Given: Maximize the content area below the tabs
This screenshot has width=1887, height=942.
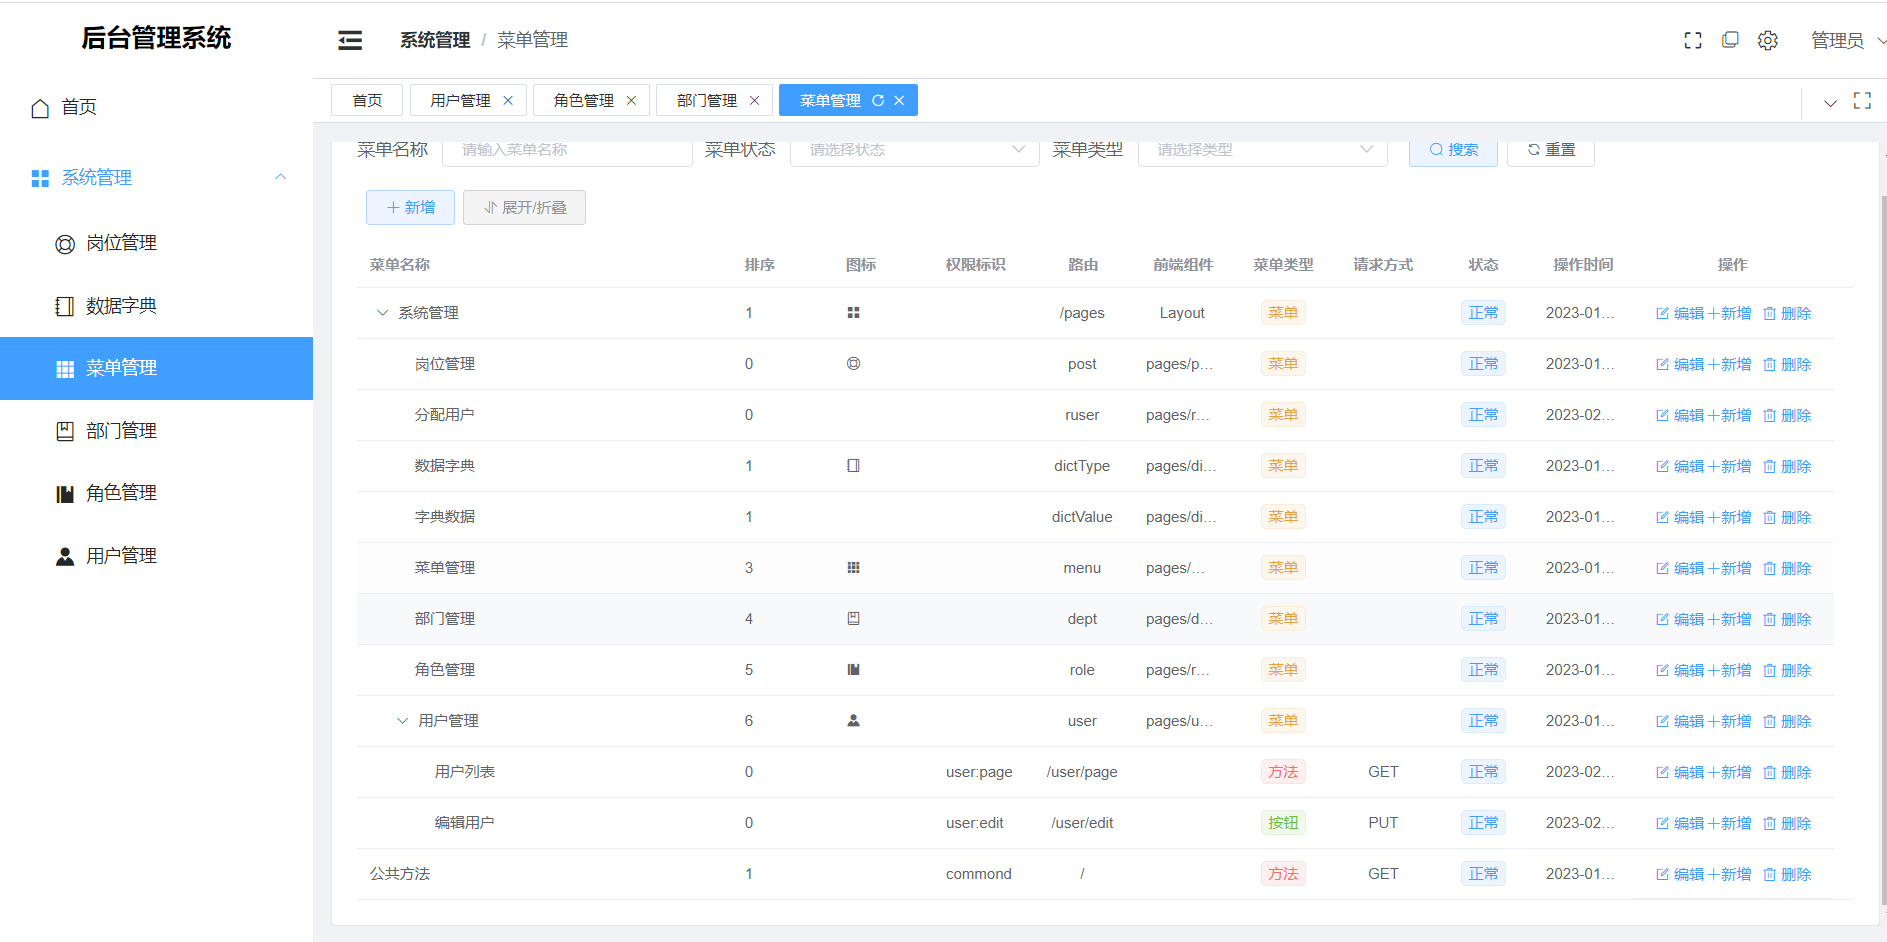Looking at the screenshot, I should (x=1862, y=101).
